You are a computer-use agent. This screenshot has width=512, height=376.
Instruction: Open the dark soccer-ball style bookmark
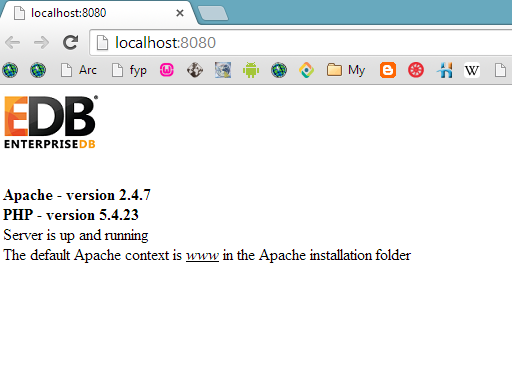click(x=195, y=70)
